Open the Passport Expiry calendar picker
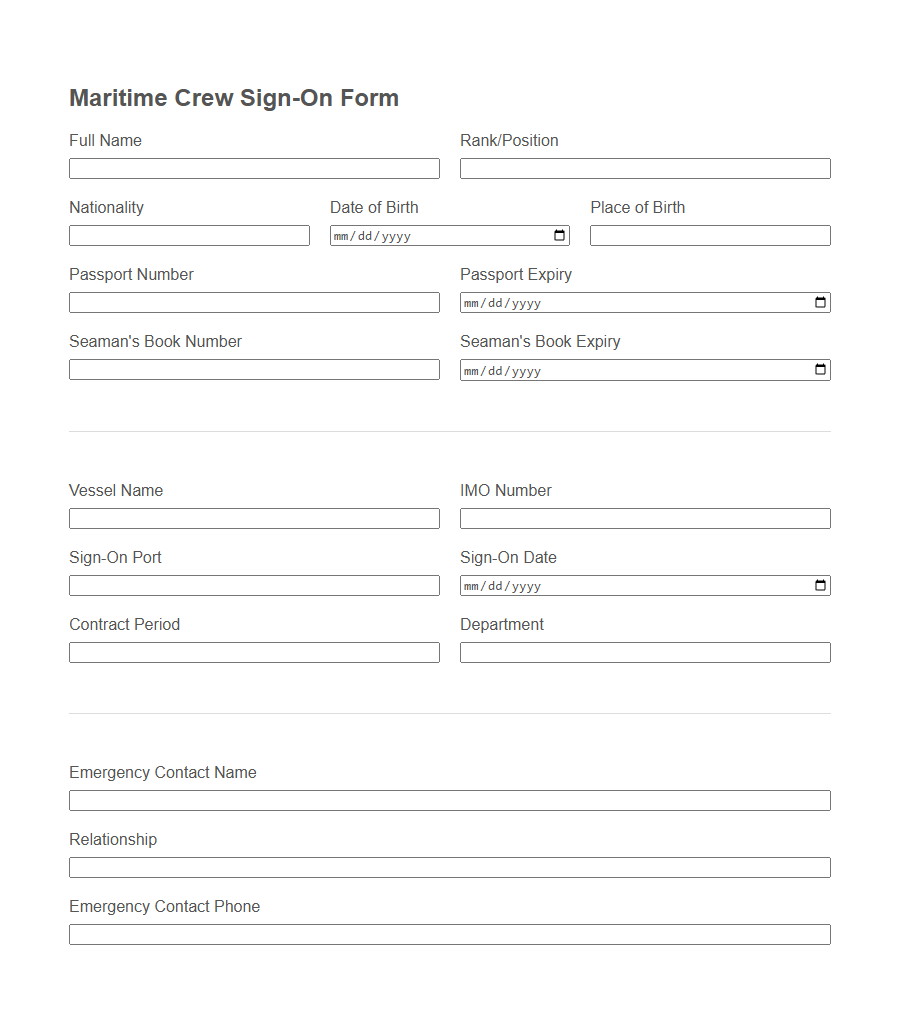The width and height of the screenshot is (900, 1009). tap(820, 302)
